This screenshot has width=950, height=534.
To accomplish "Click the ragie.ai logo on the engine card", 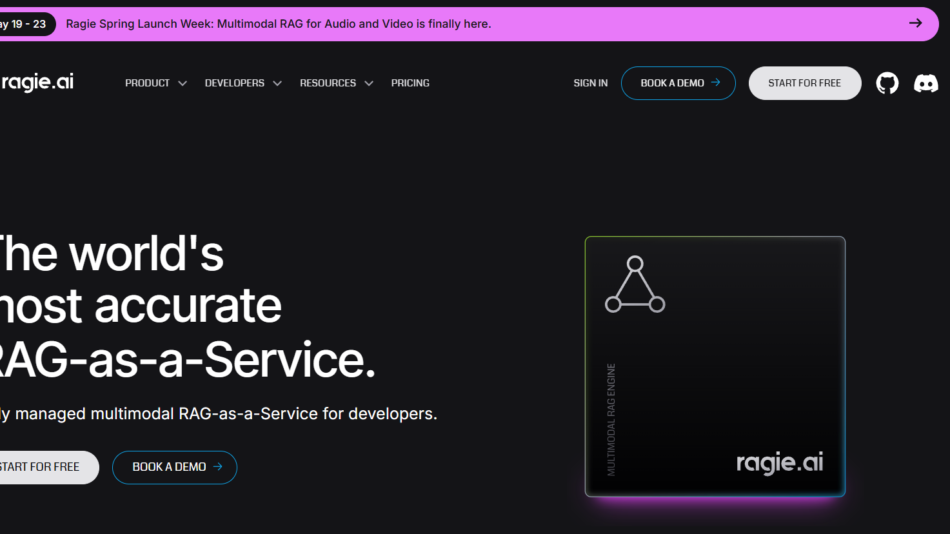I will tap(779, 462).
